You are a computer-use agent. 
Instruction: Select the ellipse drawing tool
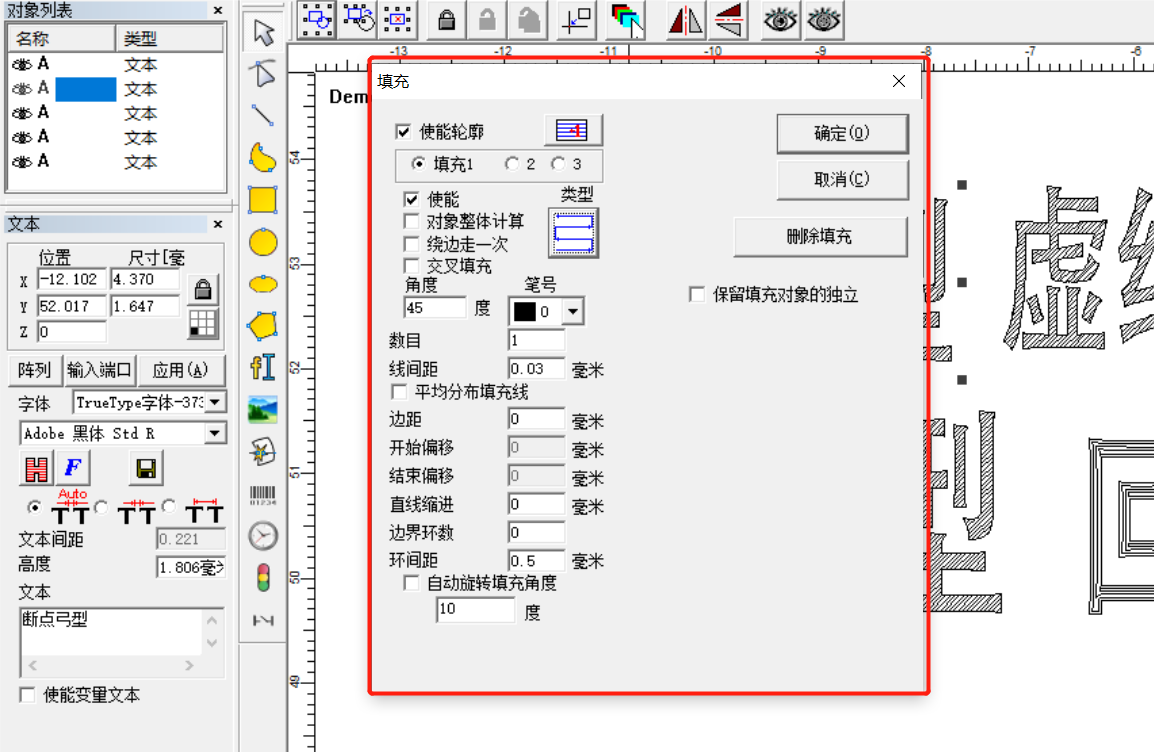tap(263, 283)
